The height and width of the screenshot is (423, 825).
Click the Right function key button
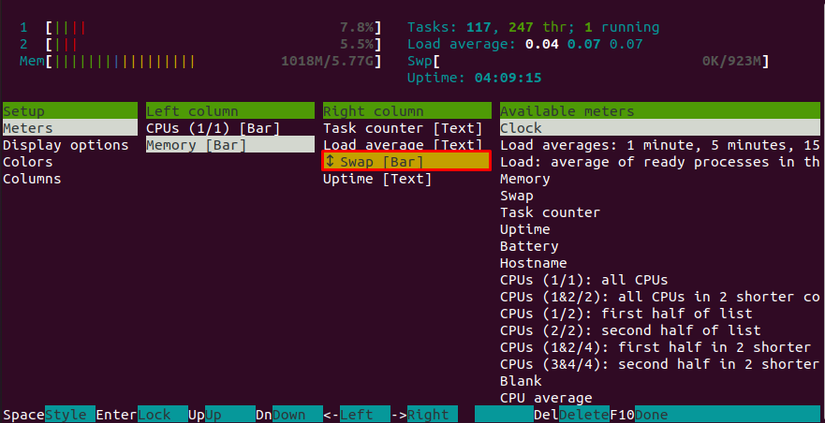432,414
